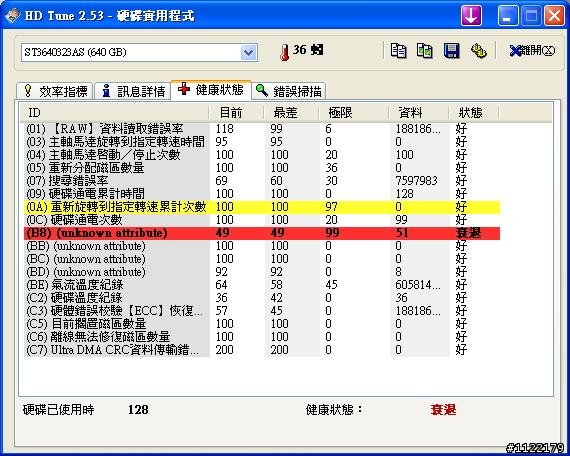Click the purple down-arrow title bar button
The height and width of the screenshot is (456, 570).
point(471,16)
